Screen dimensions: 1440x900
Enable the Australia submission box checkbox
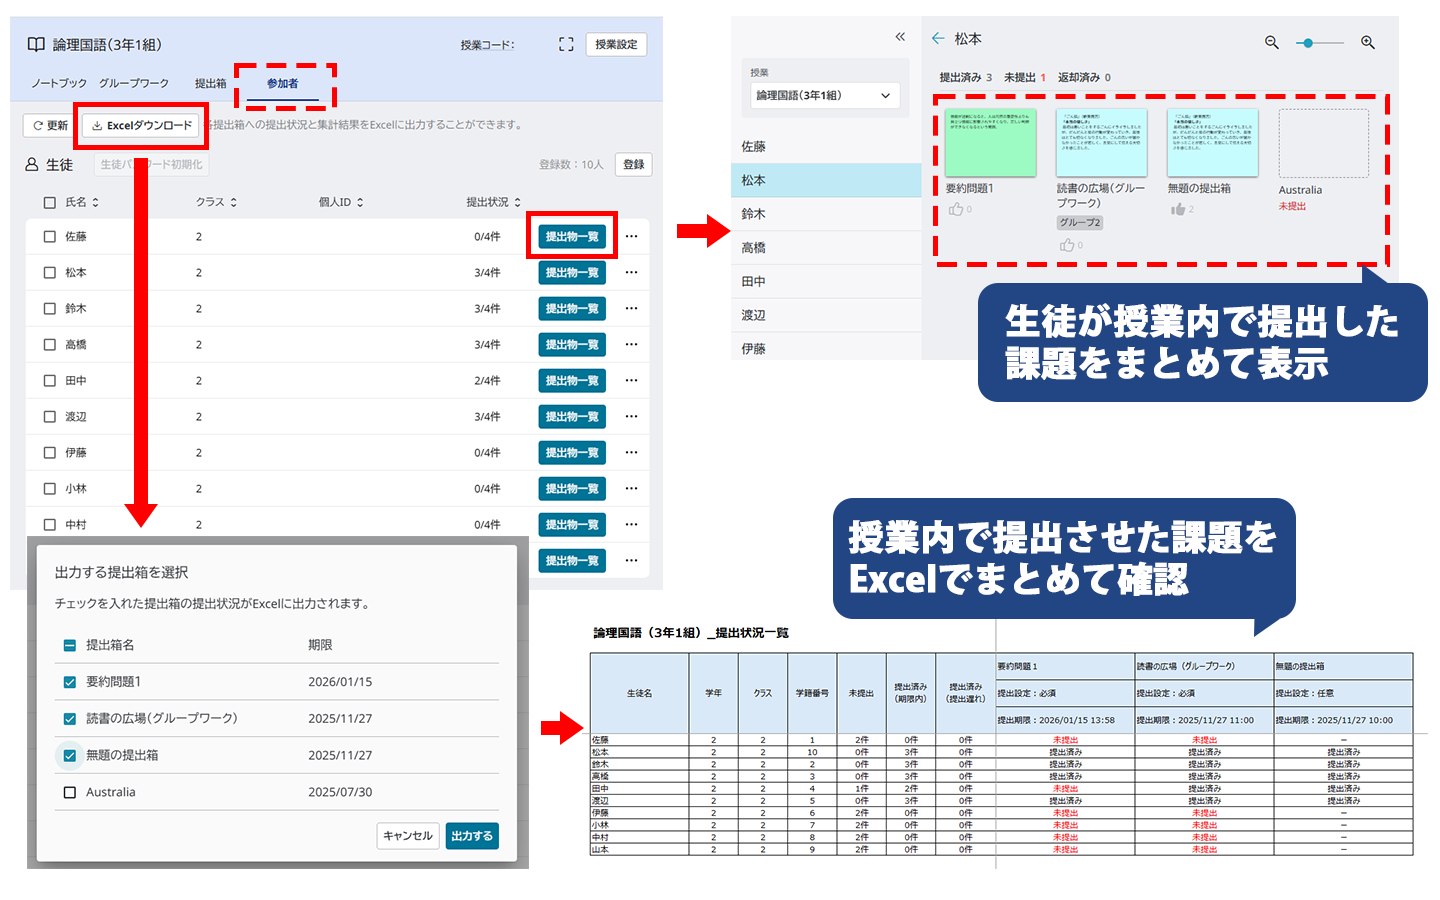point(68,793)
